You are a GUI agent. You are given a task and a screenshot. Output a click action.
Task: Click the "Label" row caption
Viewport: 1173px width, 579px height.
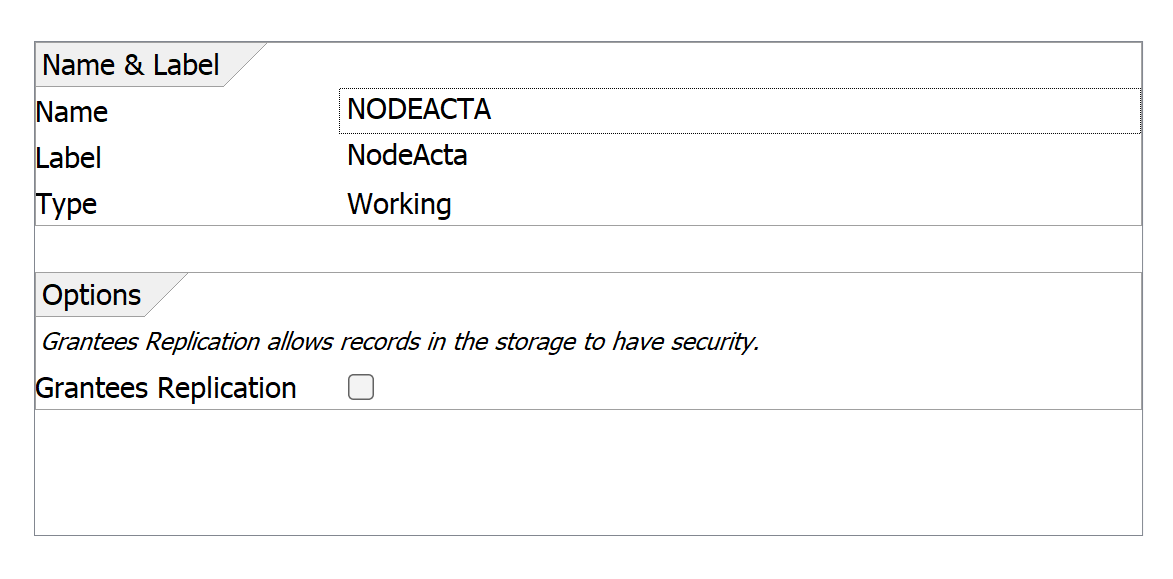(x=69, y=158)
